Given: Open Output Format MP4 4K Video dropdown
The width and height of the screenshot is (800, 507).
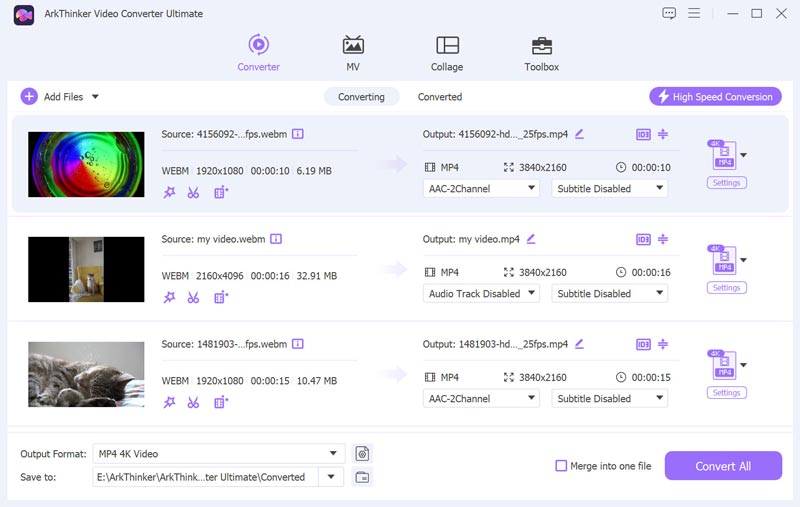Looking at the screenshot, I should coord(218,453).
